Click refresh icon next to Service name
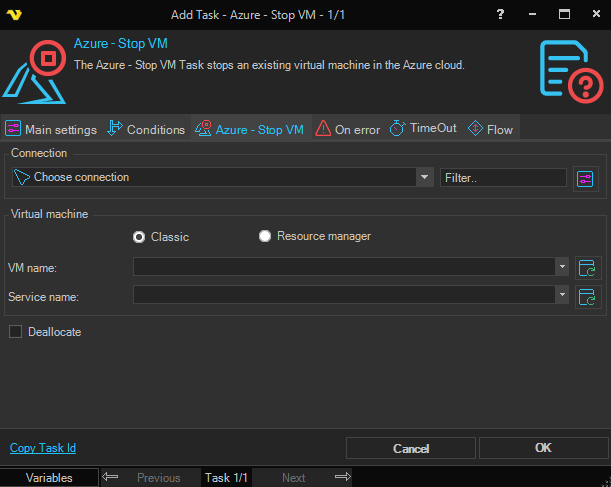This screenshot has width=611, height=487. click(586, 296)
